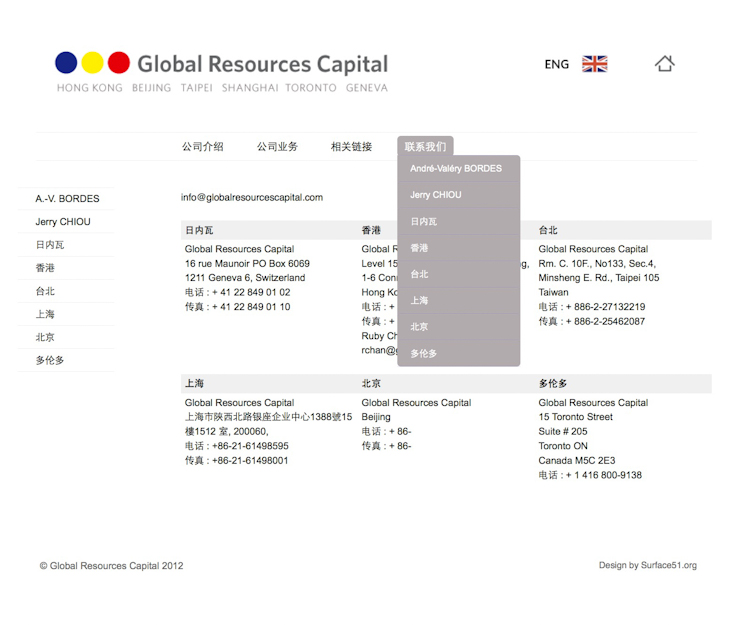This screenshot has width=740, height=627.
Task: Open Jerry CHIOU in the sidebar
Action: pos(63,222)
